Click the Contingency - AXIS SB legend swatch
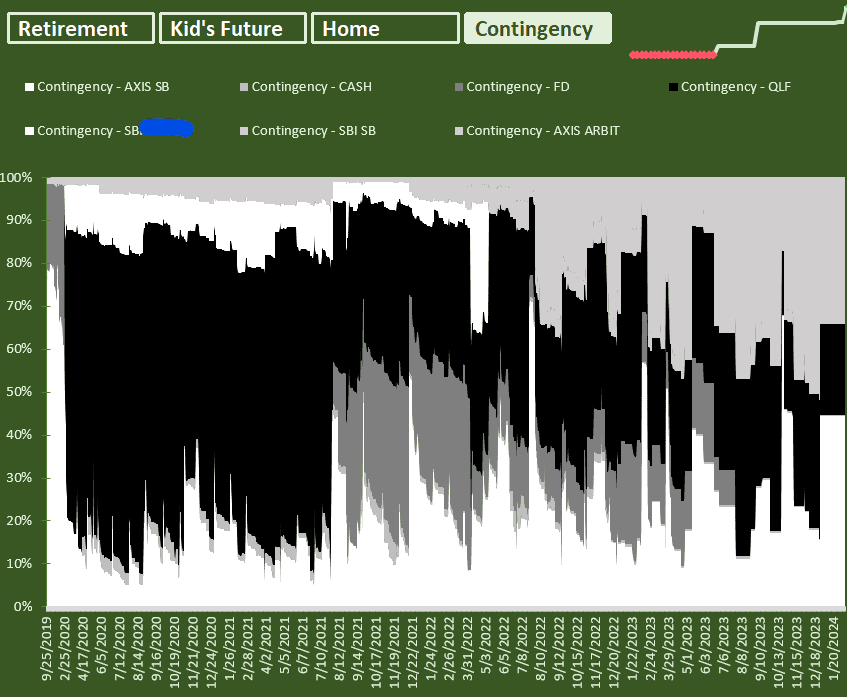The image size is (847, 697). pyautogui.click(x=29, y=87)
